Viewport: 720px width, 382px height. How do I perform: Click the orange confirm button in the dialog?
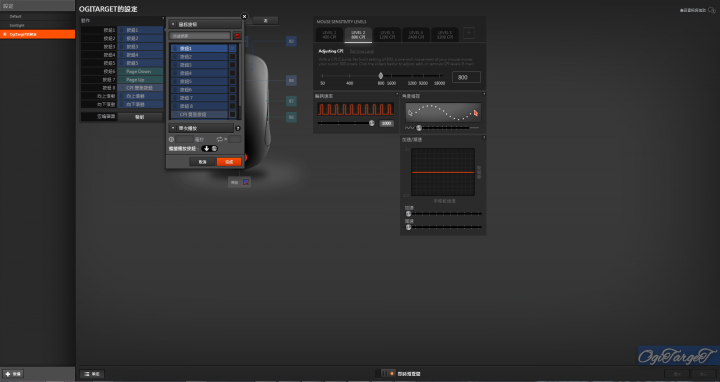coord(229,162)
